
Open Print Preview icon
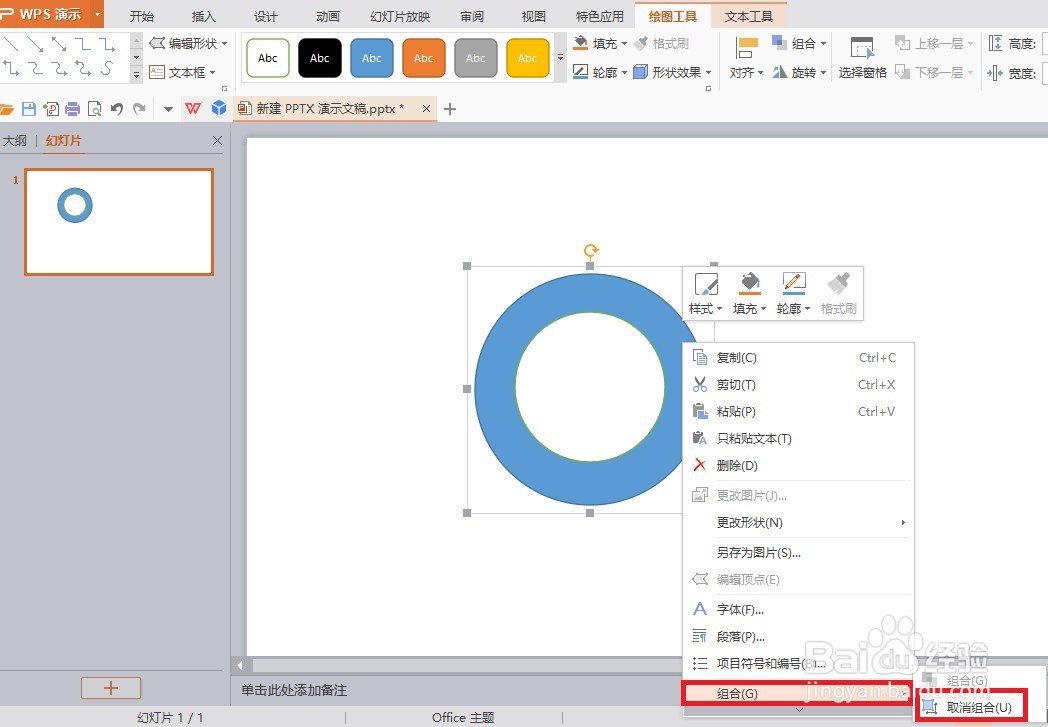point(95,109)
